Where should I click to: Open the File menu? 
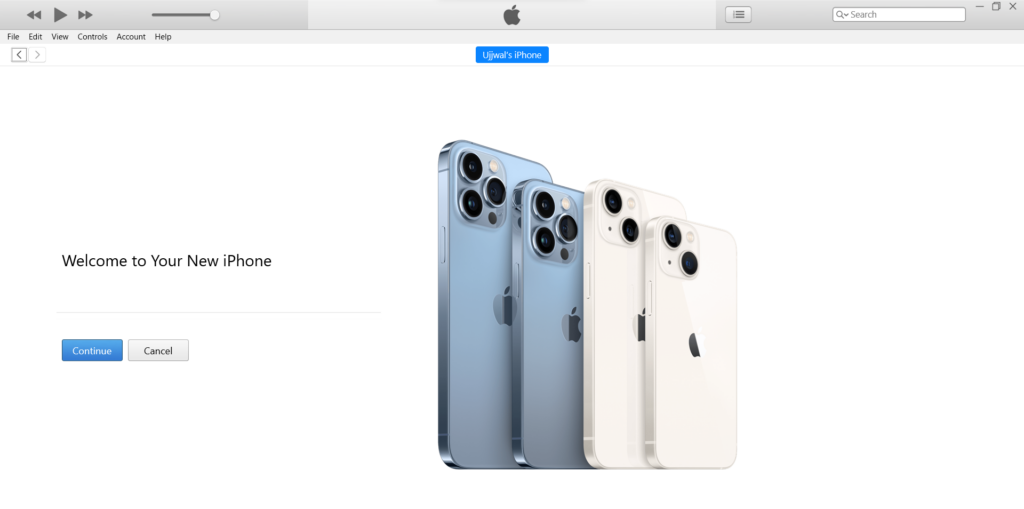coord(13,37)
